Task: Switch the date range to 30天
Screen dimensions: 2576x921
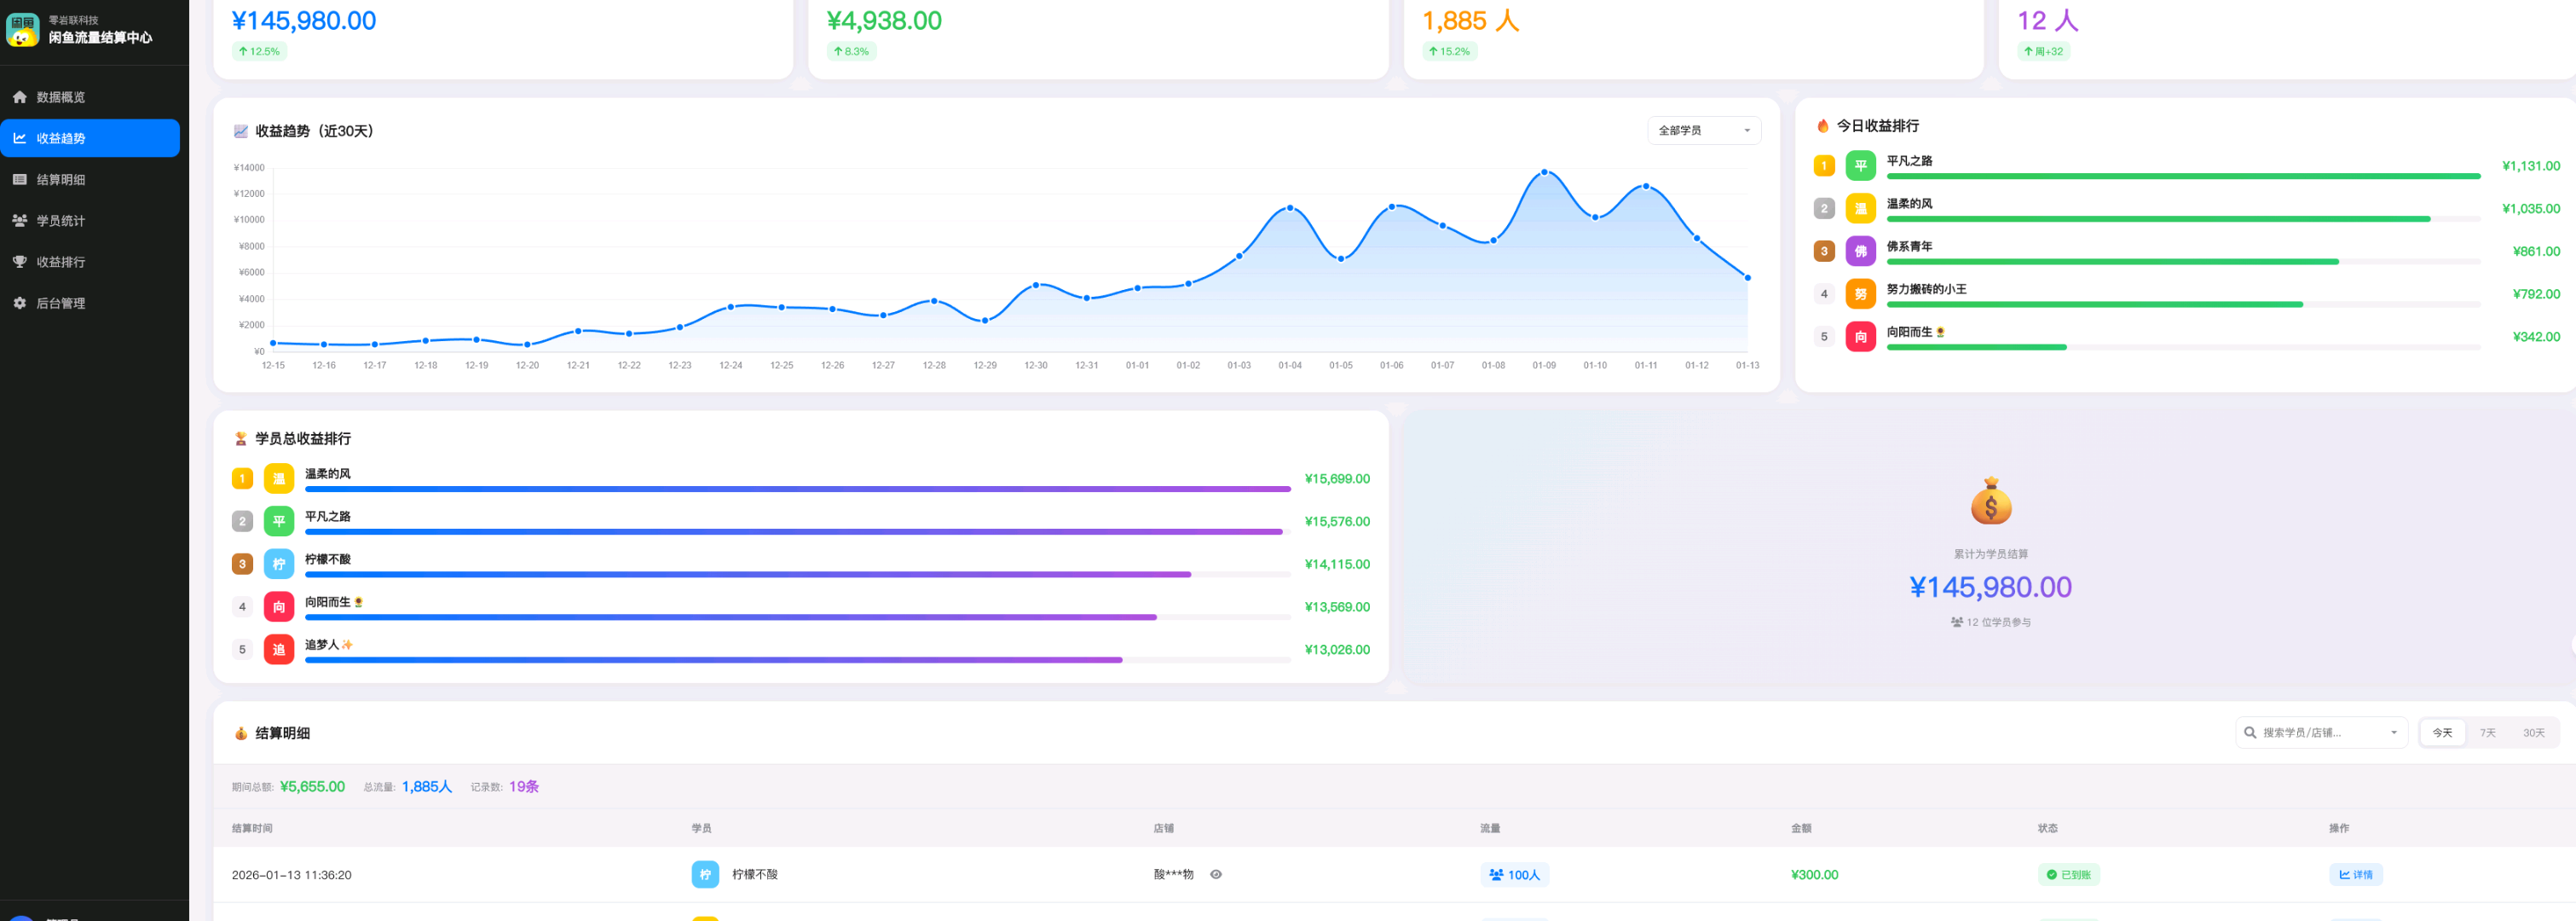Action: point(2533,733)
